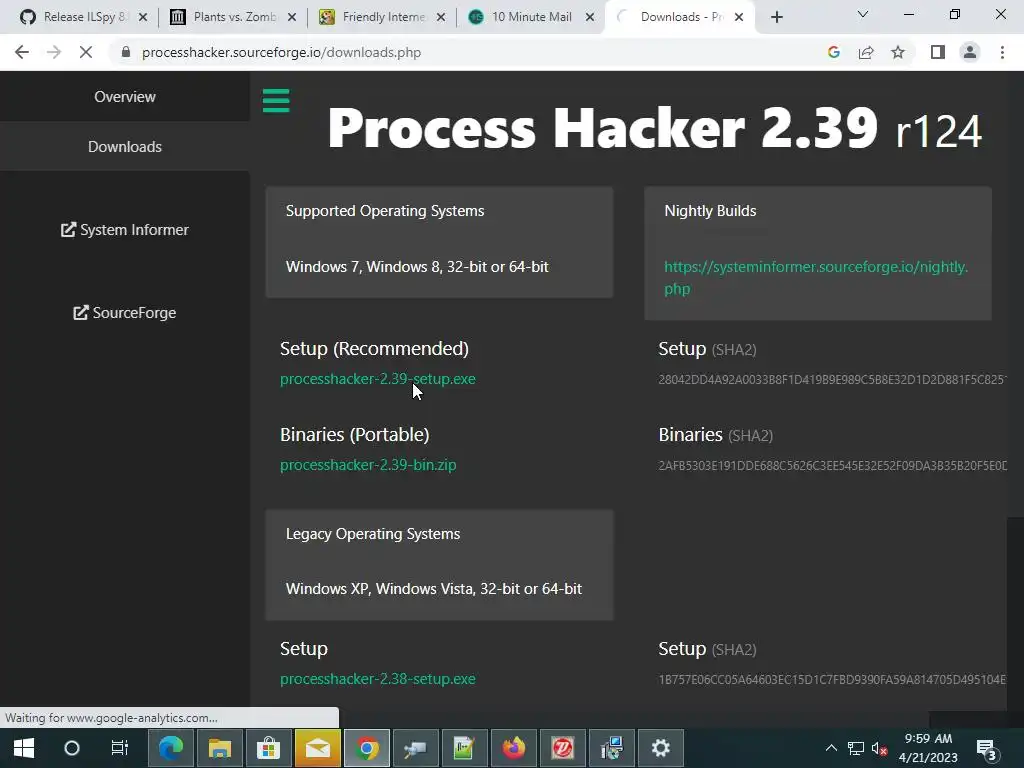Close the Plants vs. Zombies tab
Viewport: 1024px width, 768px height.
click(292, 17)
